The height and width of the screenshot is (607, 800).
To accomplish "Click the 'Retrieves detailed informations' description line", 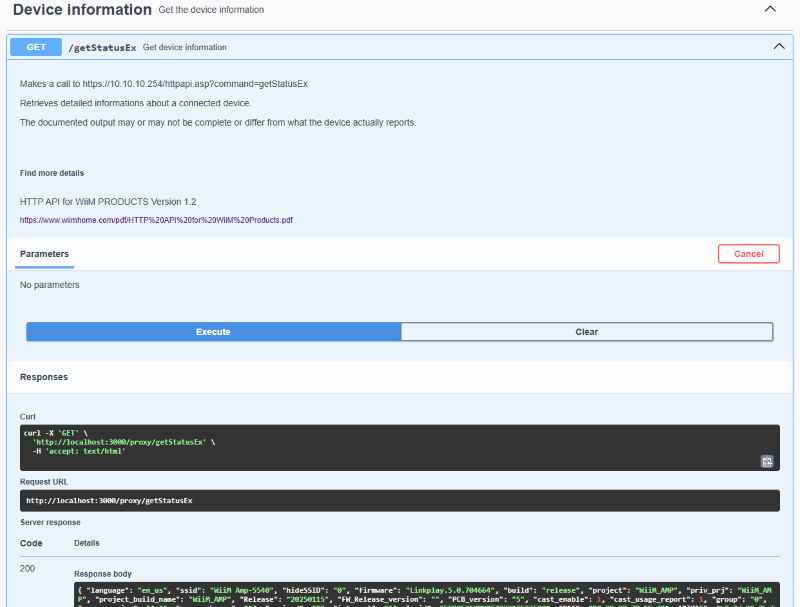I will 135,103.
